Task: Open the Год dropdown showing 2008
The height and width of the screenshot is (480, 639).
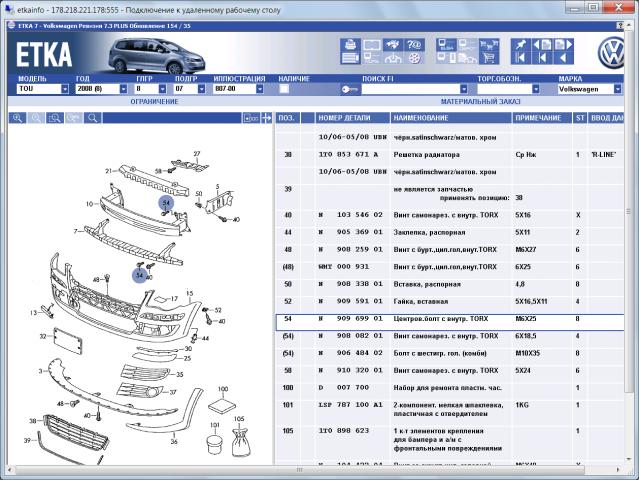Action: click(x=123, y=89)
